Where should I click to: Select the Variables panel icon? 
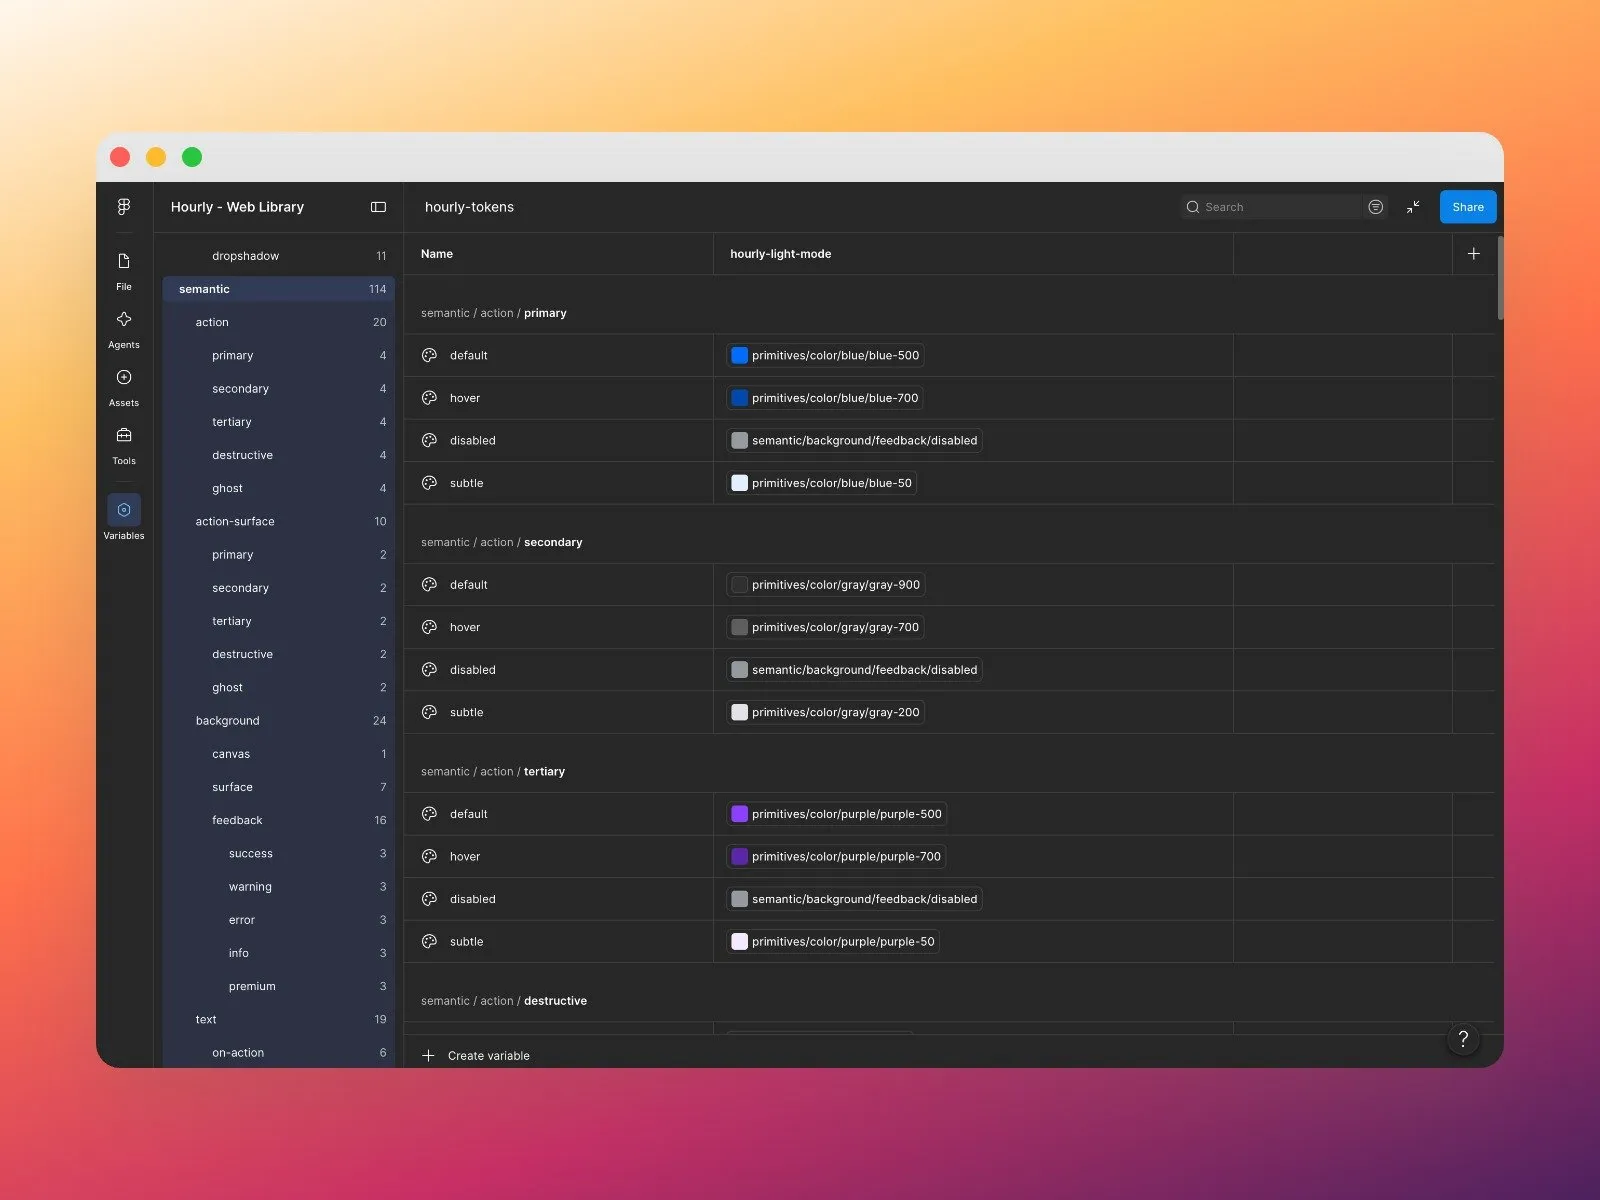point(124,510)
